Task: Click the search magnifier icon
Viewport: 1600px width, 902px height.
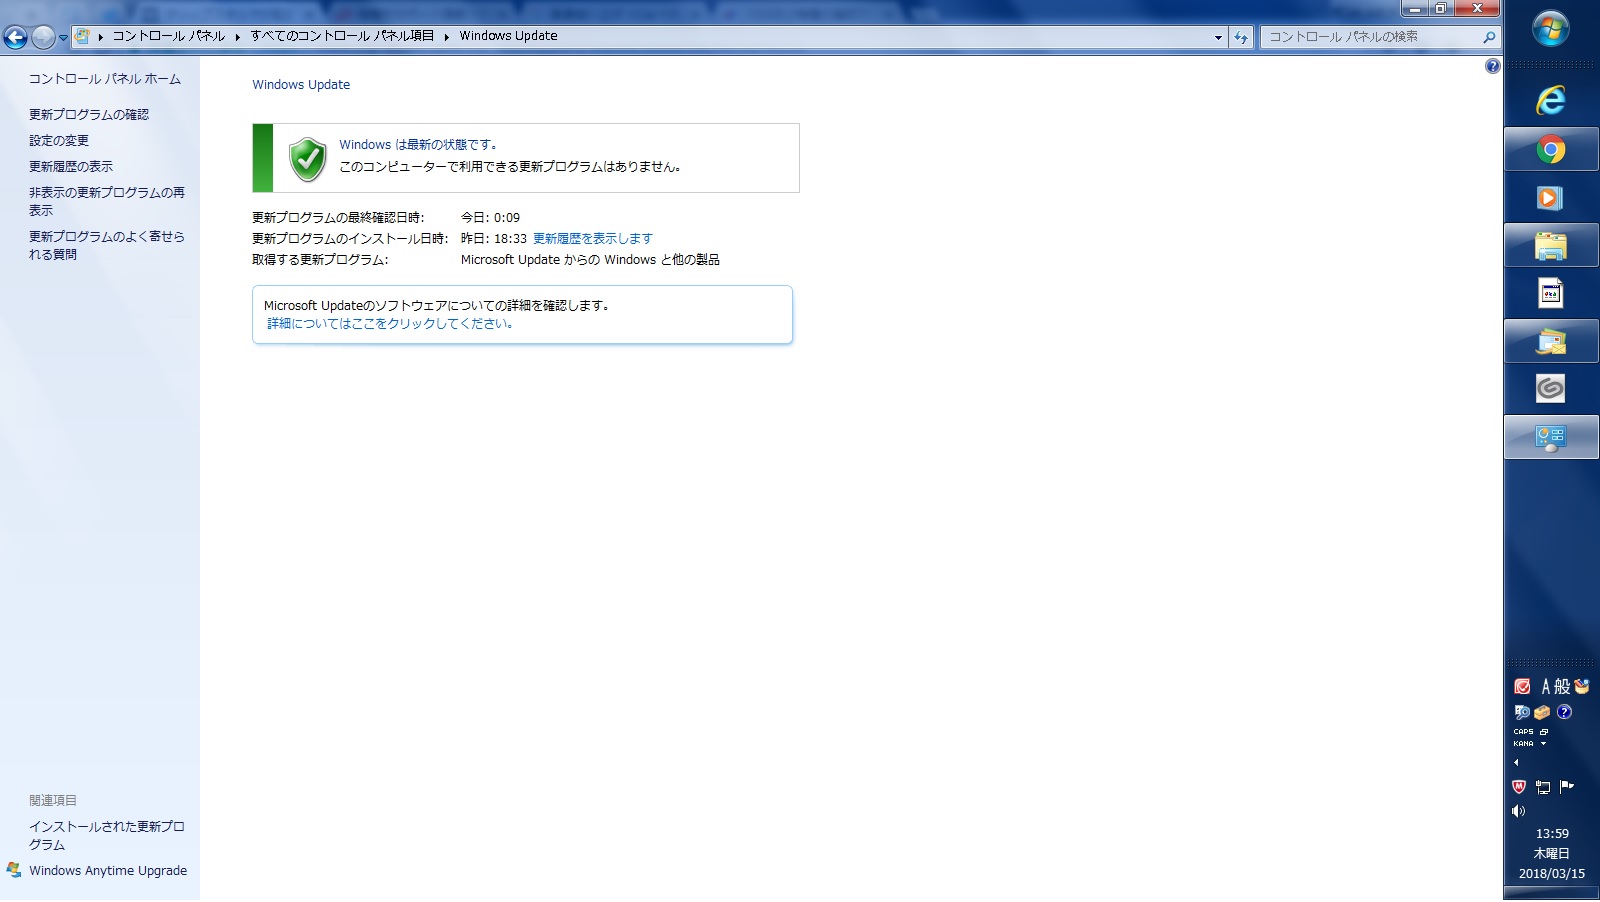Action: [1489, 37]
